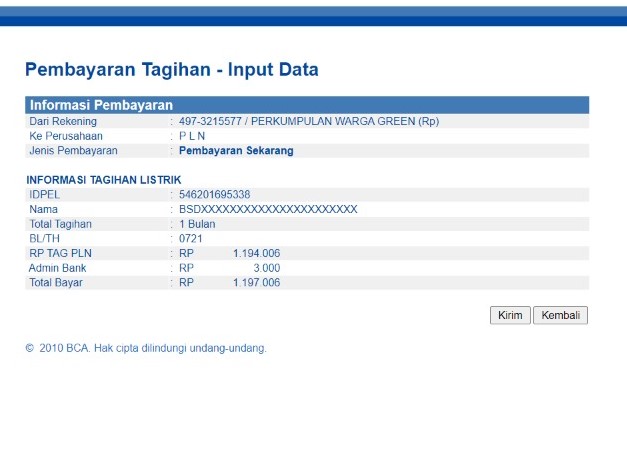Select the Informasi Pembayaran section header
Image resolution: width=627 pixels, height=464 pixels.
tap(101, 105)
